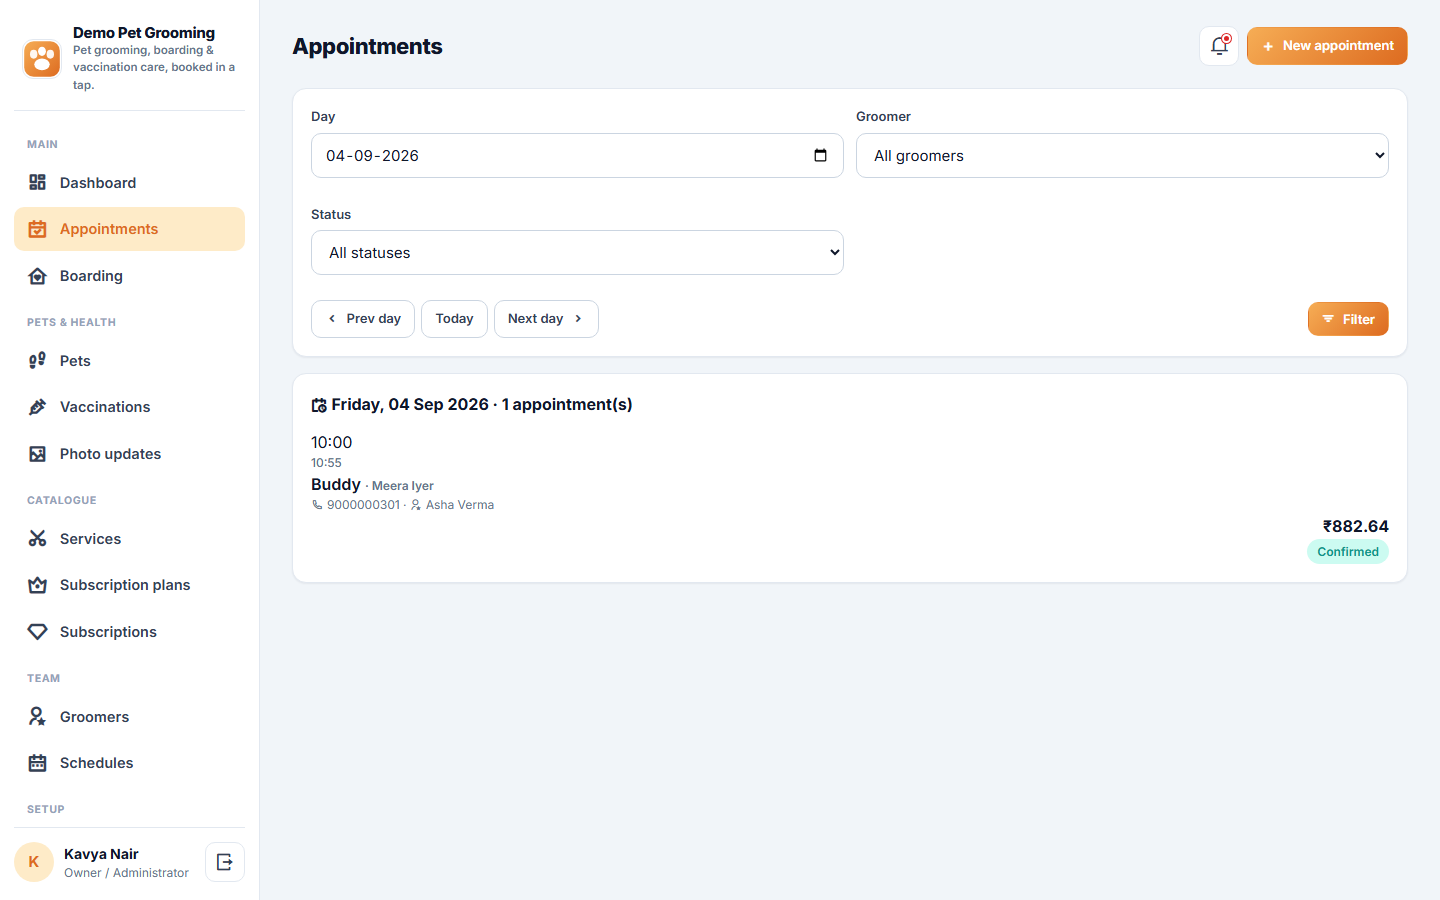Click the Groomers person icon
This screenshot has height=900, width=1440.
click(38, 717)
